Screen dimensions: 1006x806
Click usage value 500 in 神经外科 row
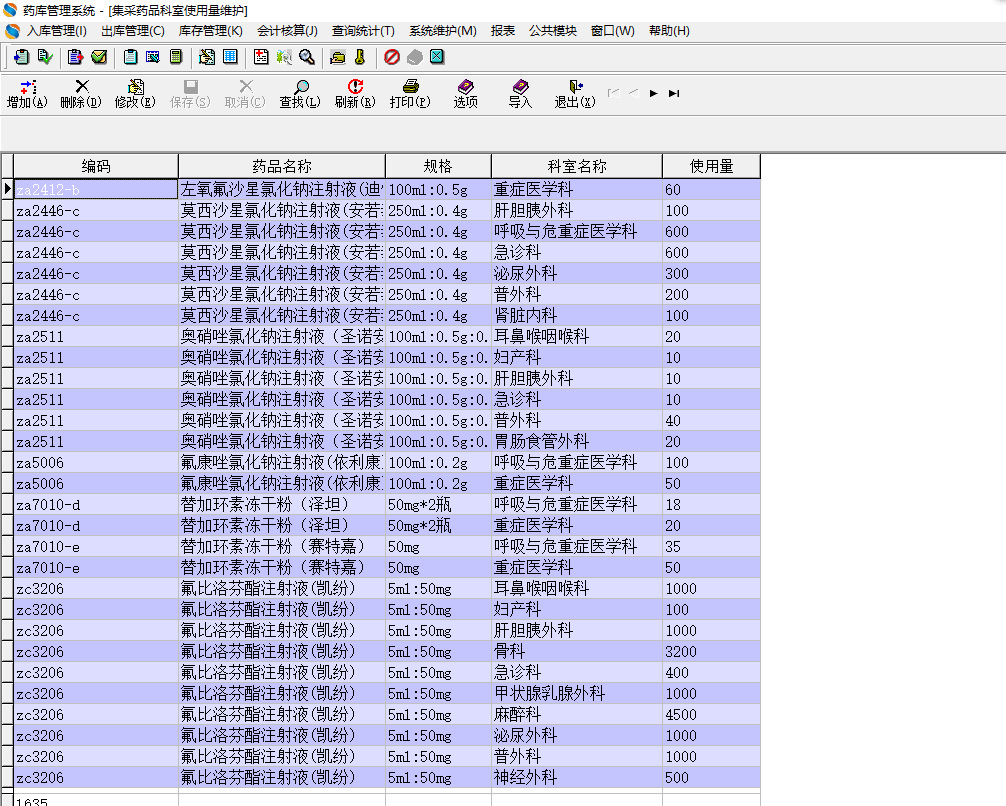click(x=712, y=777)
